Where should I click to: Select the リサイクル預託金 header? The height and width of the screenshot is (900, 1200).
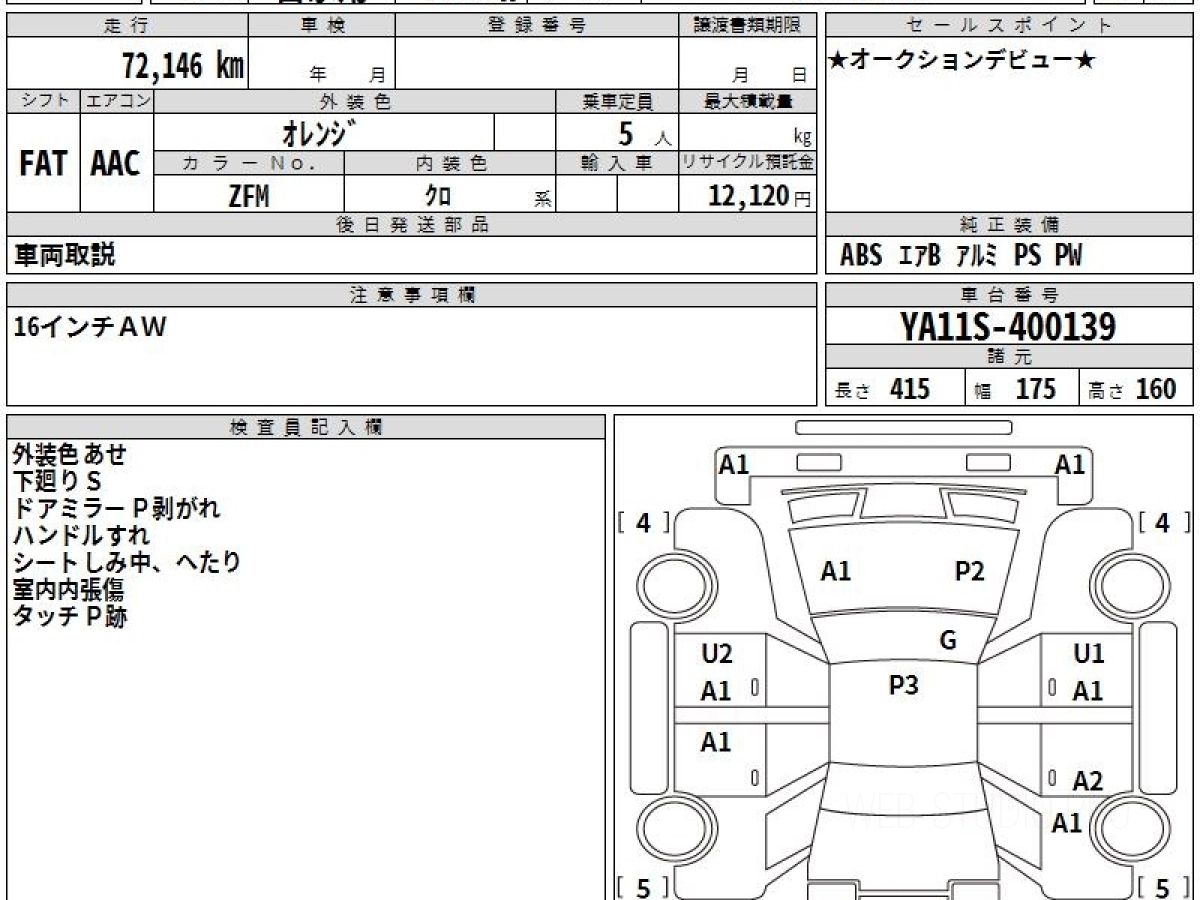[x=747, y=163]
